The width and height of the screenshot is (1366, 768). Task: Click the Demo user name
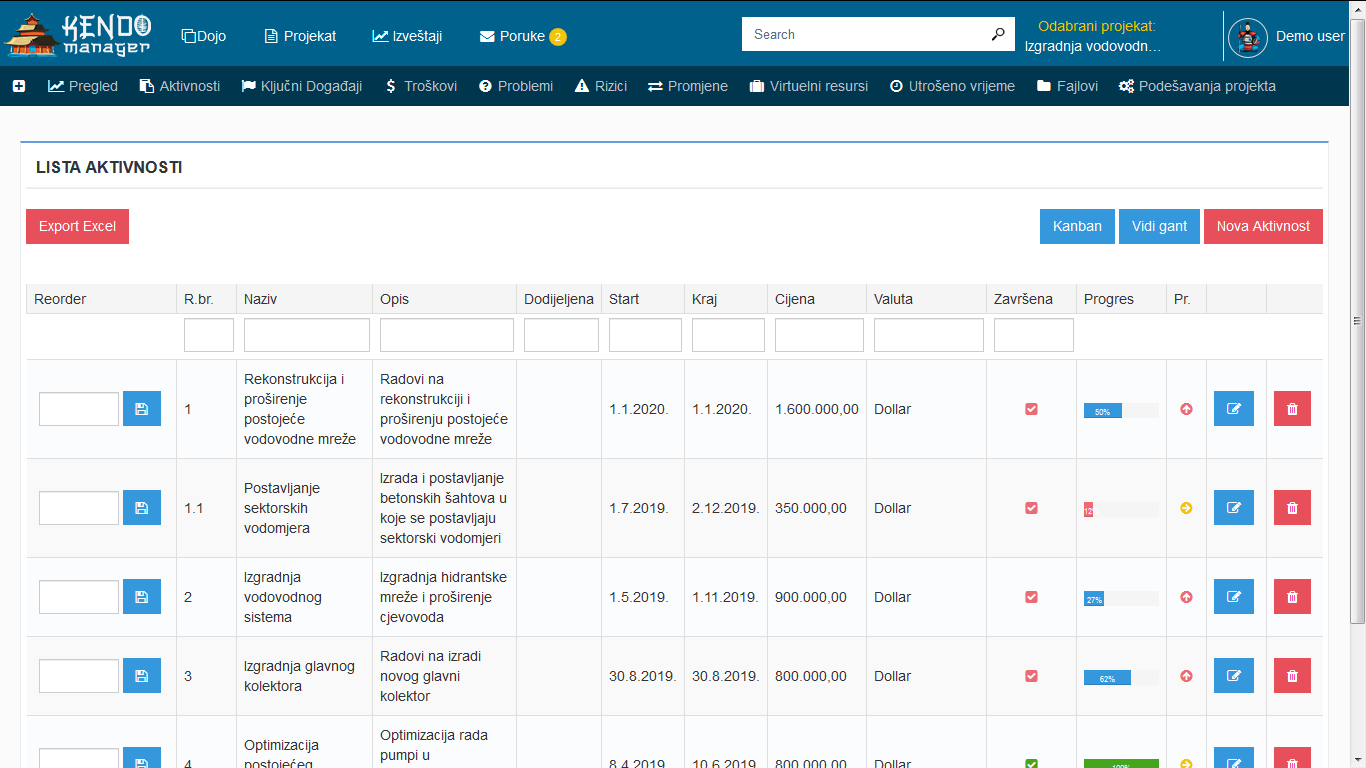point(1310,36)
